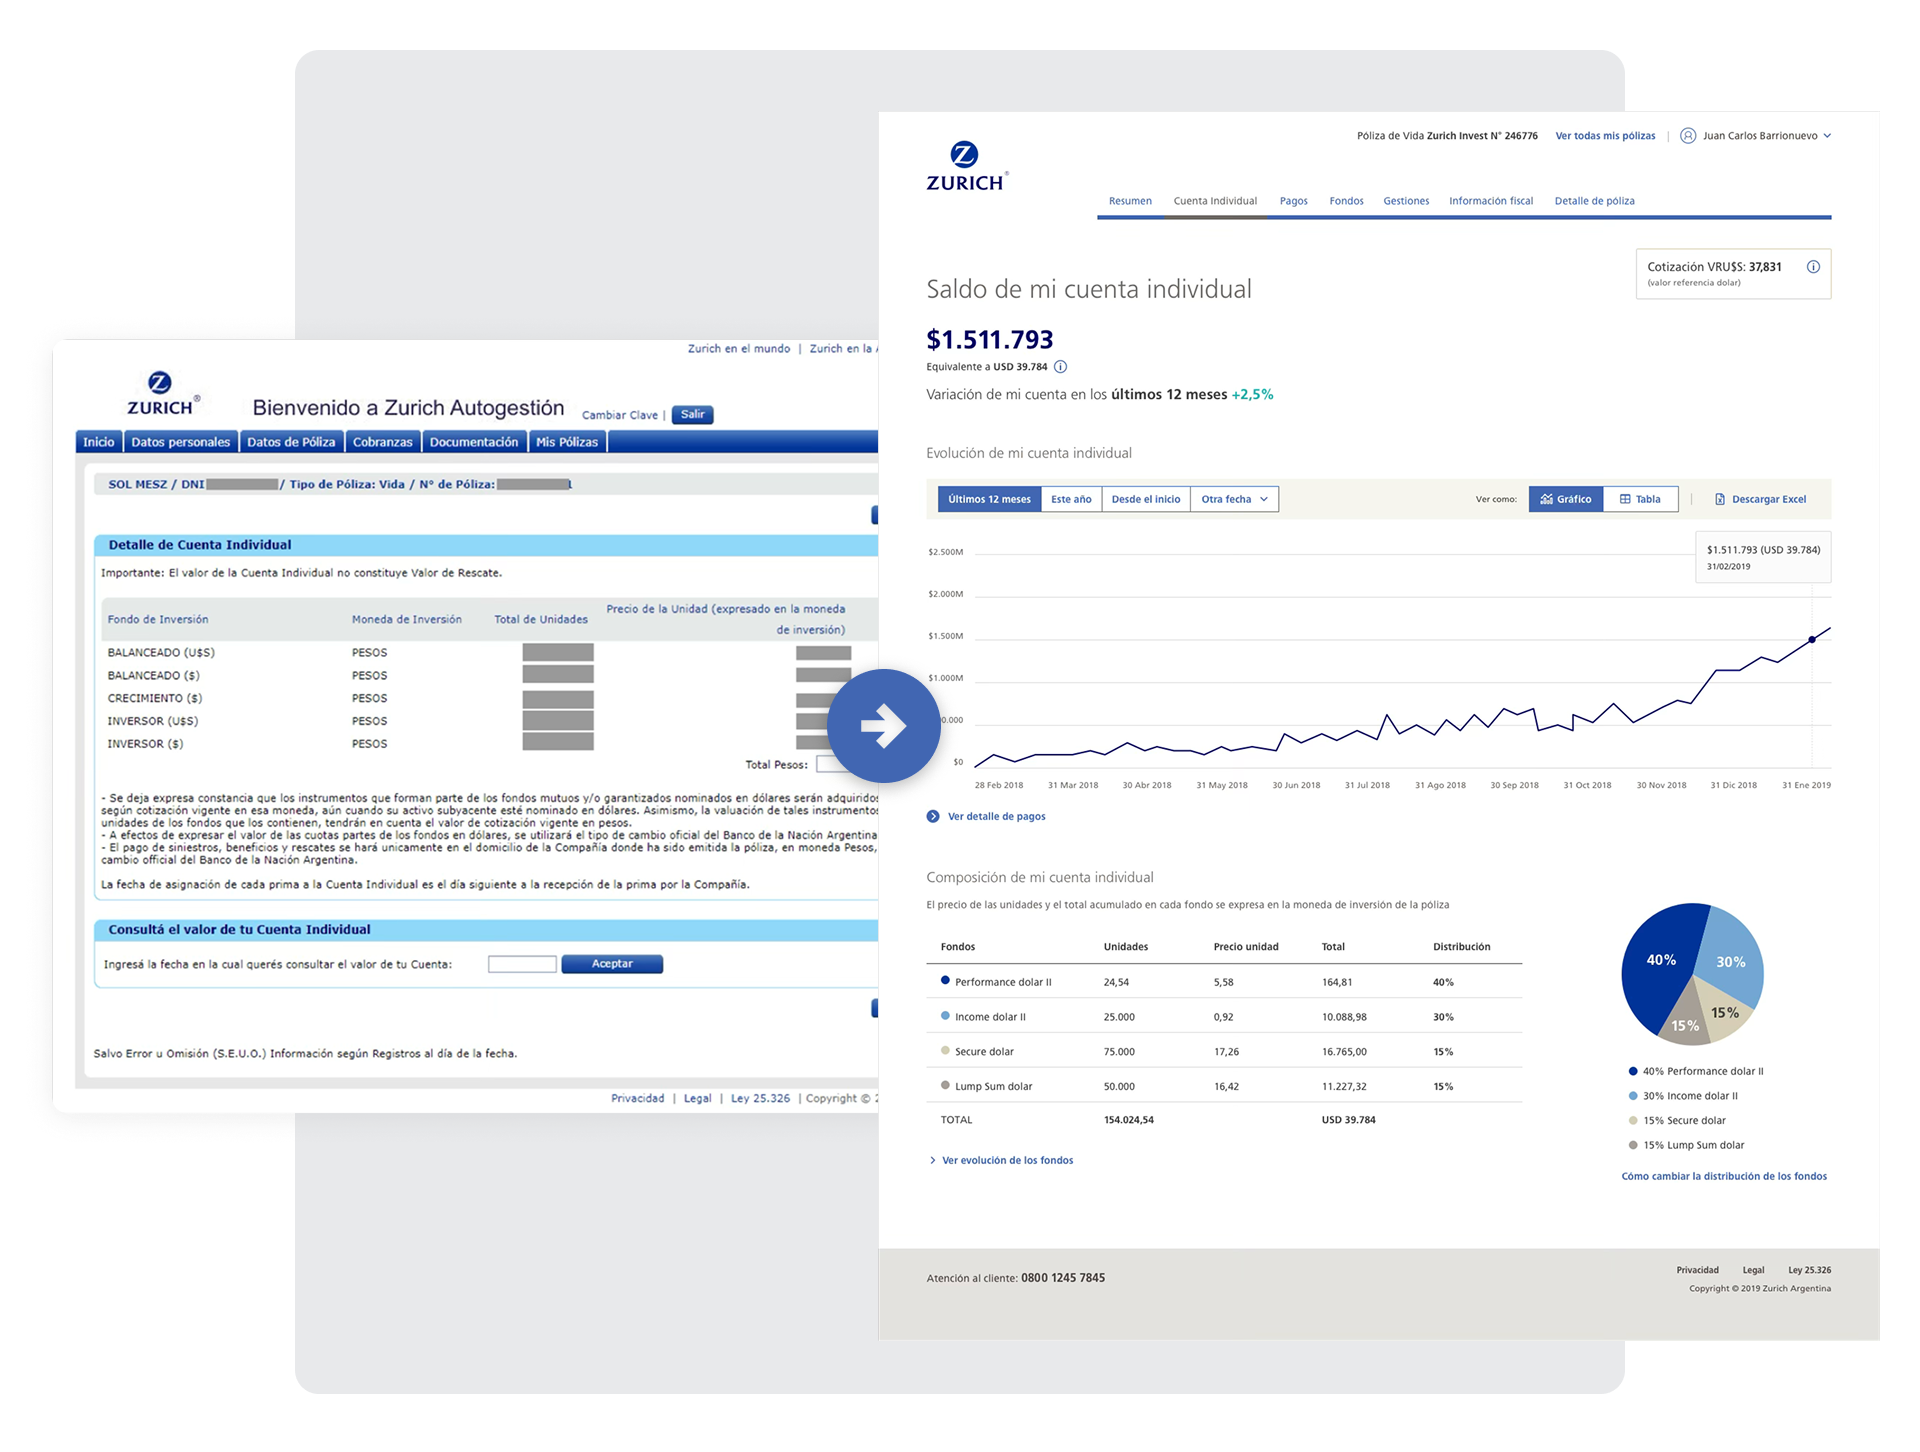The height and width of the screenshot is (1452, 1920).
Task: Click the Cambiar Clave link
Action: pos(620,415)
